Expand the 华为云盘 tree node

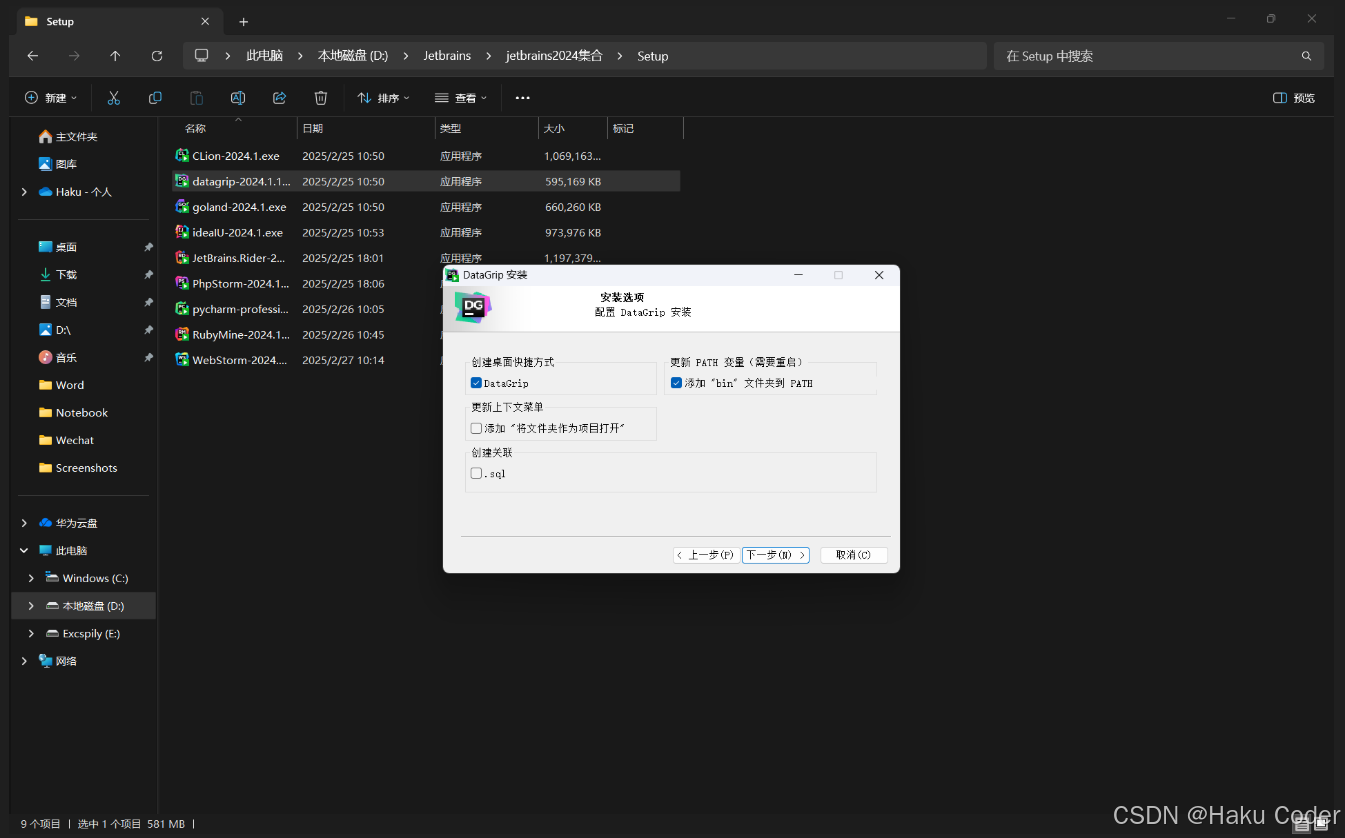coord(24,523)
